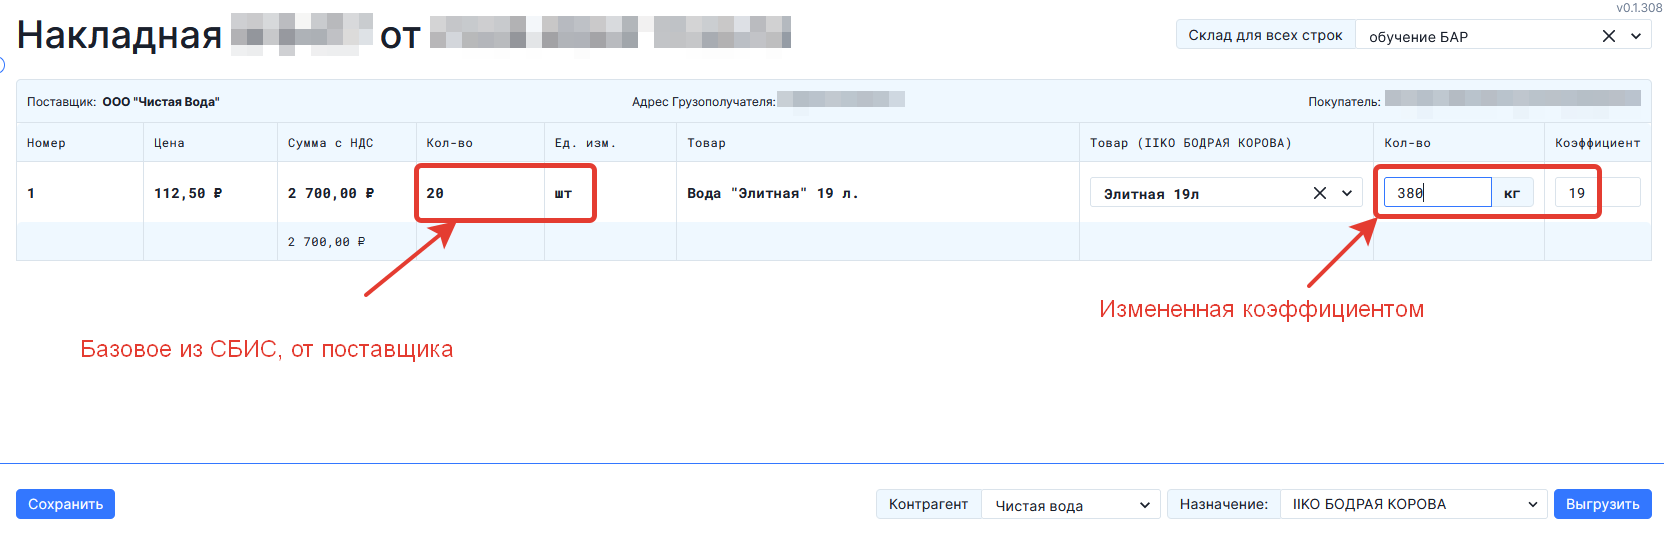The height and width of the screenshot is (538, 1664).
Task: Click the Выгрузить button
Action: [1602, 504]
